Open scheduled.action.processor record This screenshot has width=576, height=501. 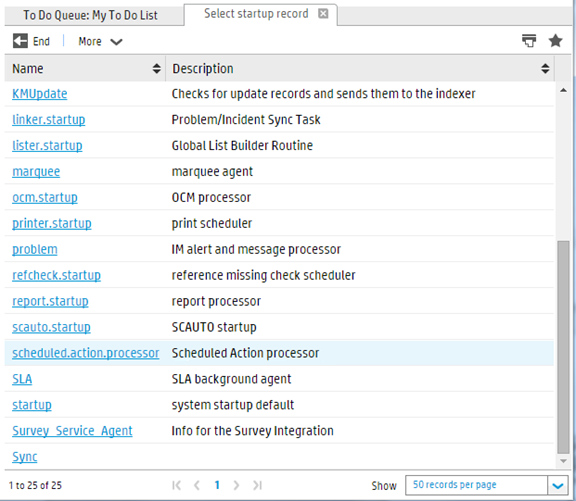click(86, 353)
